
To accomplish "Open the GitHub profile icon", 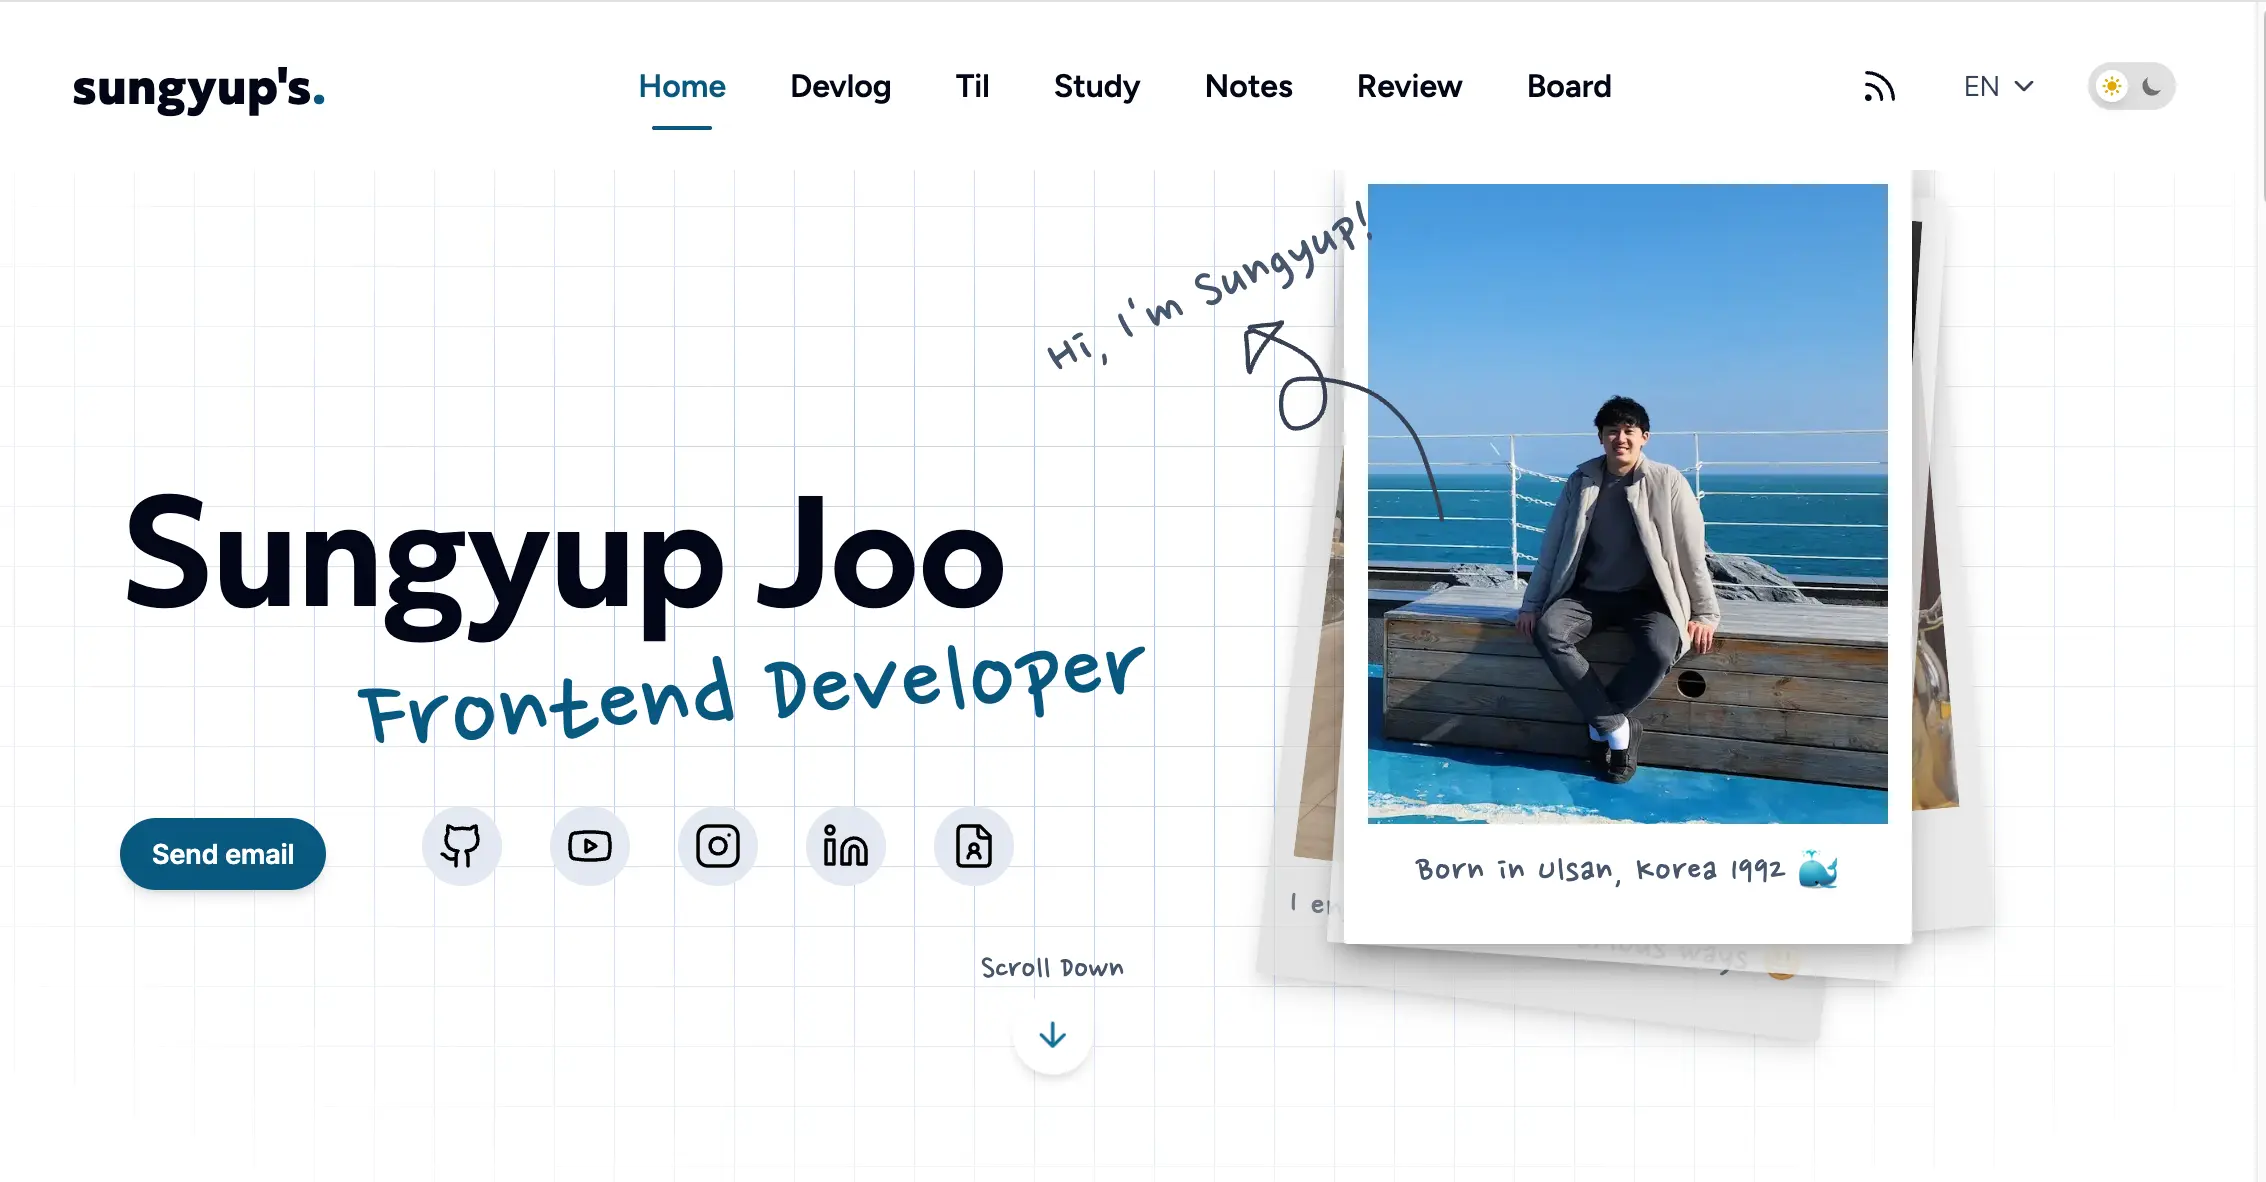I will coord(461,847).
